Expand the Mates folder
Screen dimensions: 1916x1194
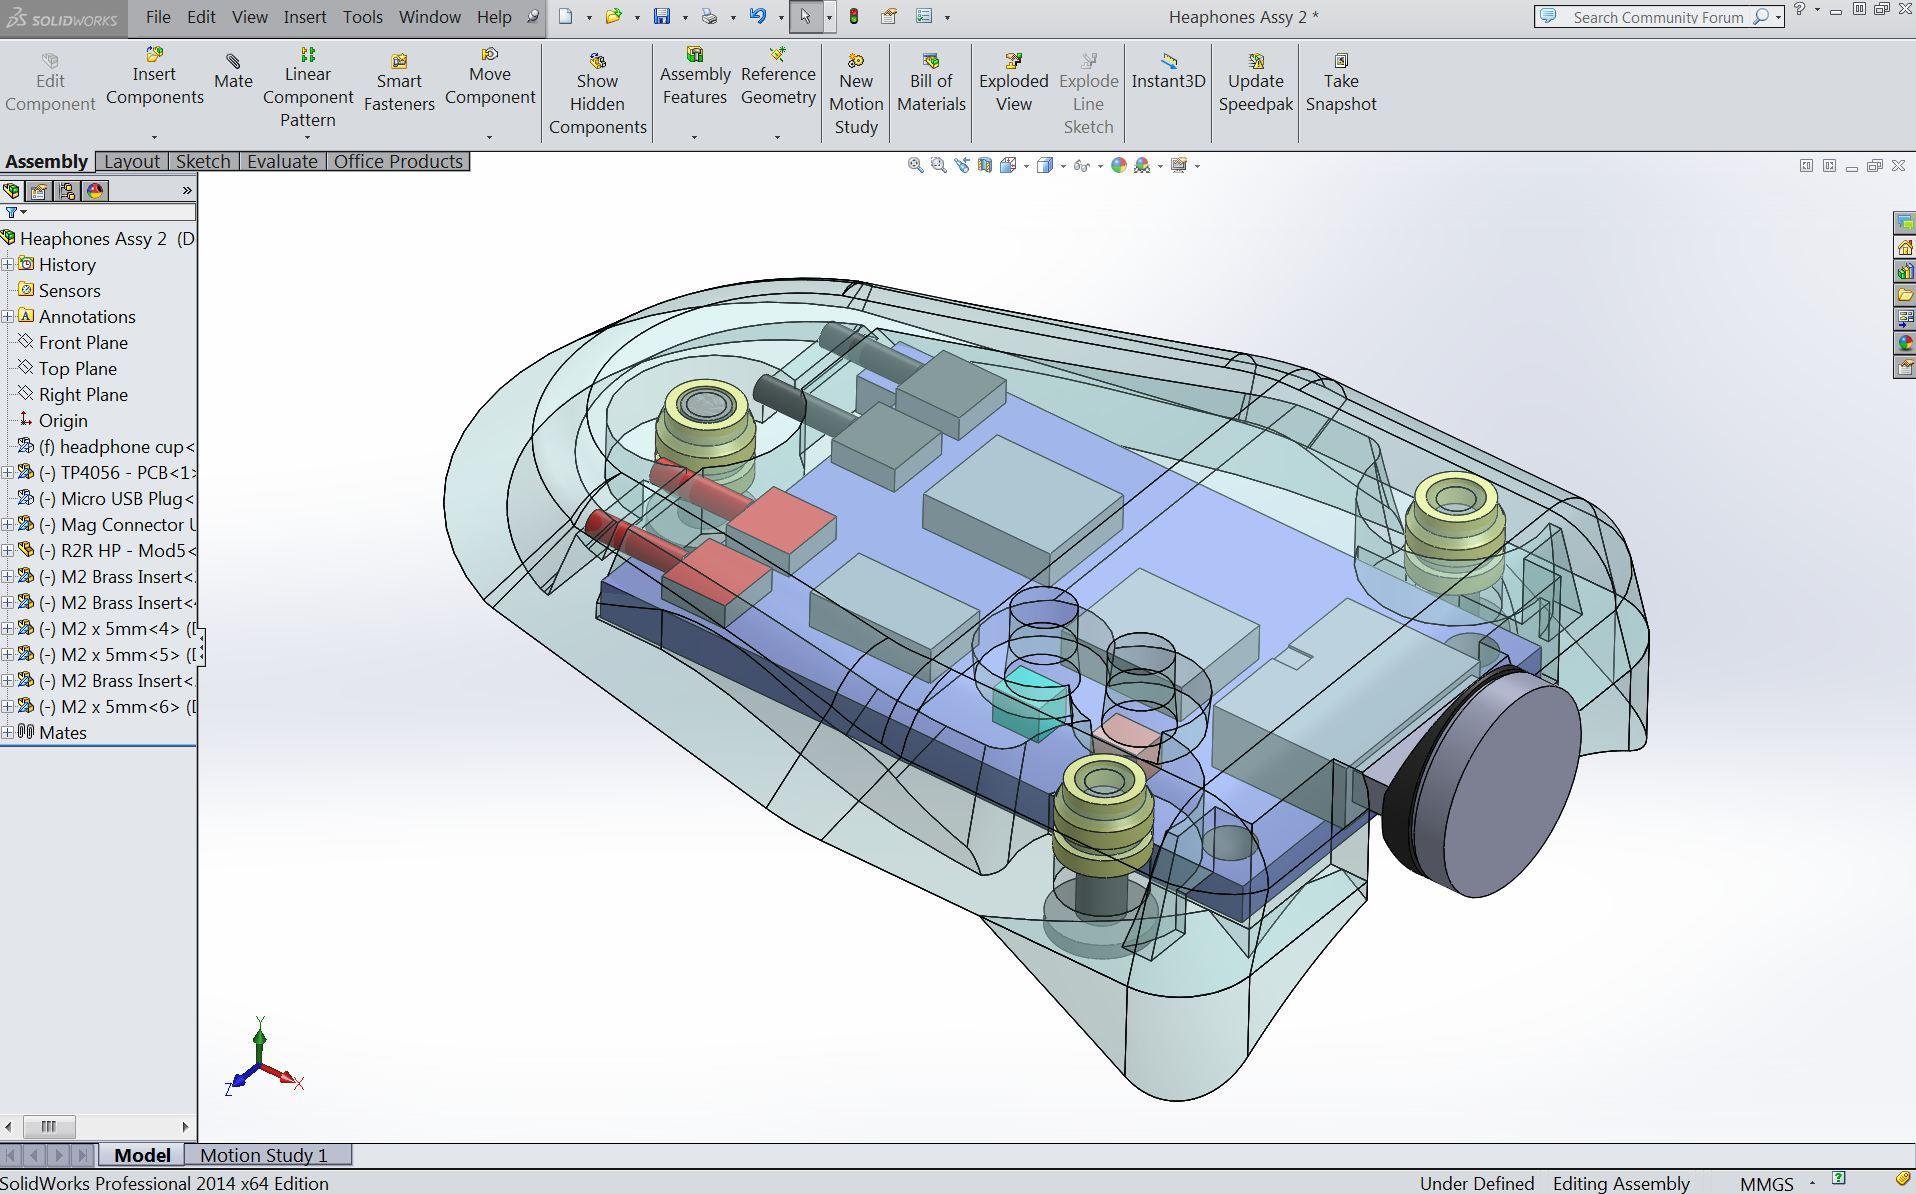7,732
